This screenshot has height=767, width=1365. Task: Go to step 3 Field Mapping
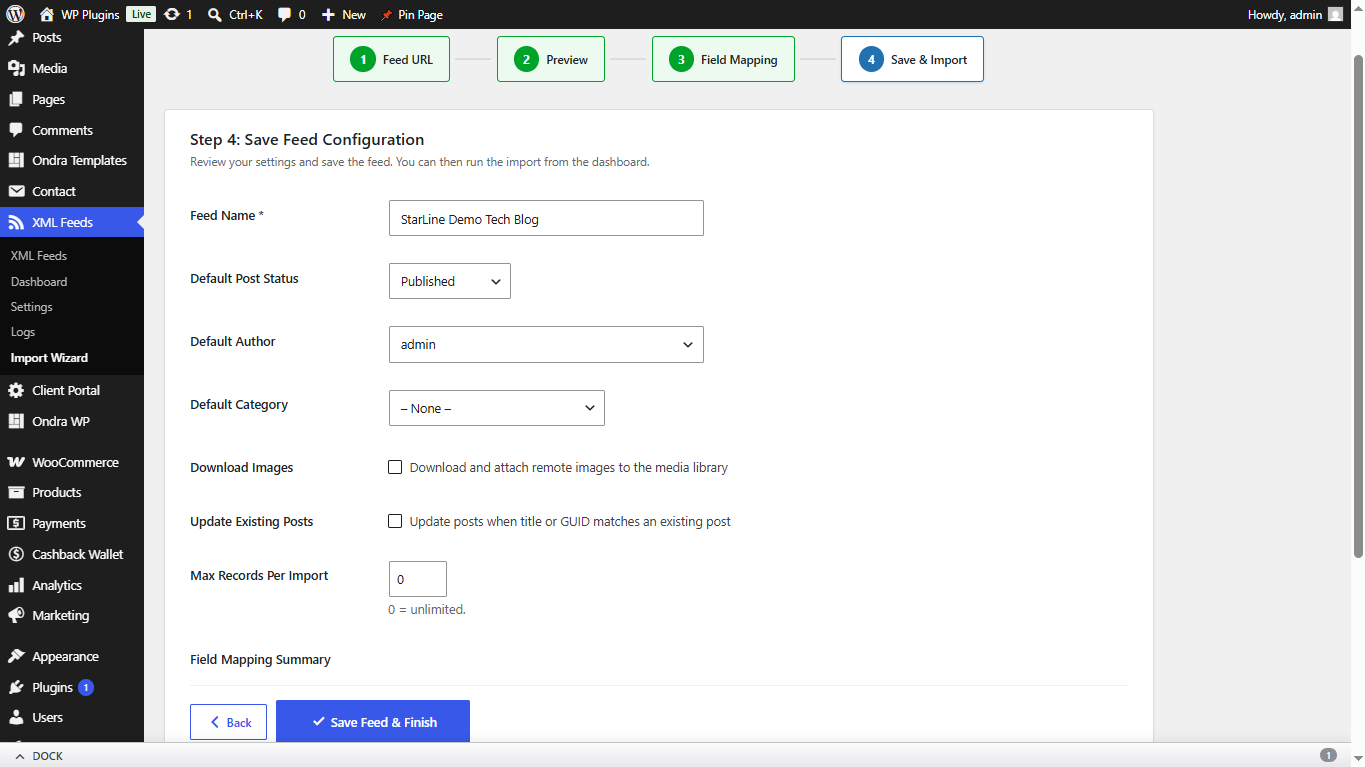point(723,59)
